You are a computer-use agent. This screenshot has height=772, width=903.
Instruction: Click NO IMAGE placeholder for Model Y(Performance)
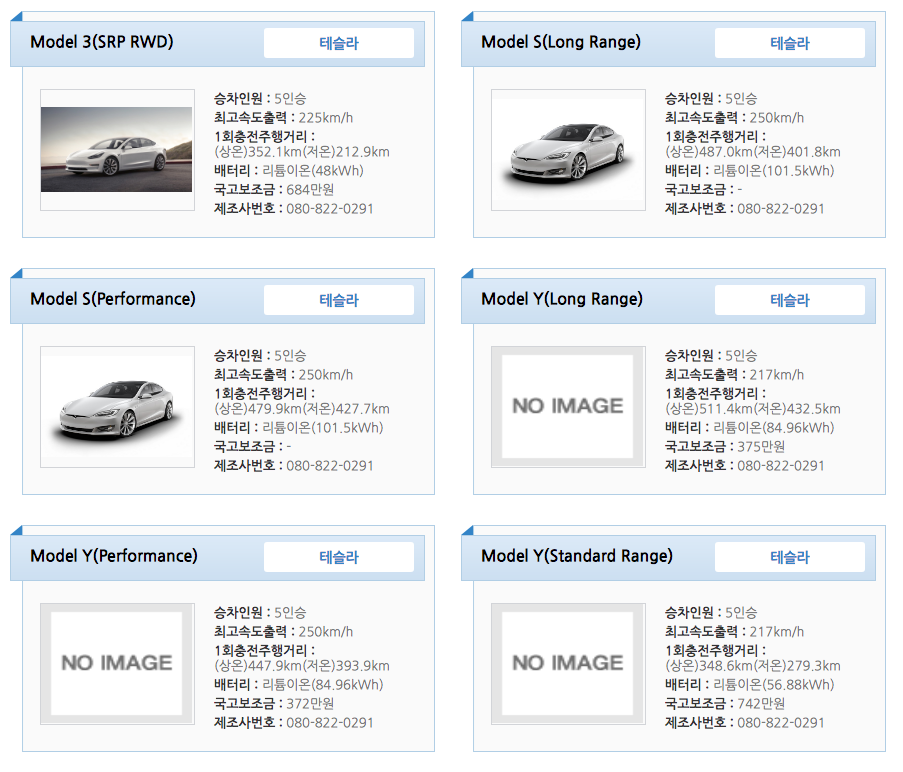click(x=117, y=663)
